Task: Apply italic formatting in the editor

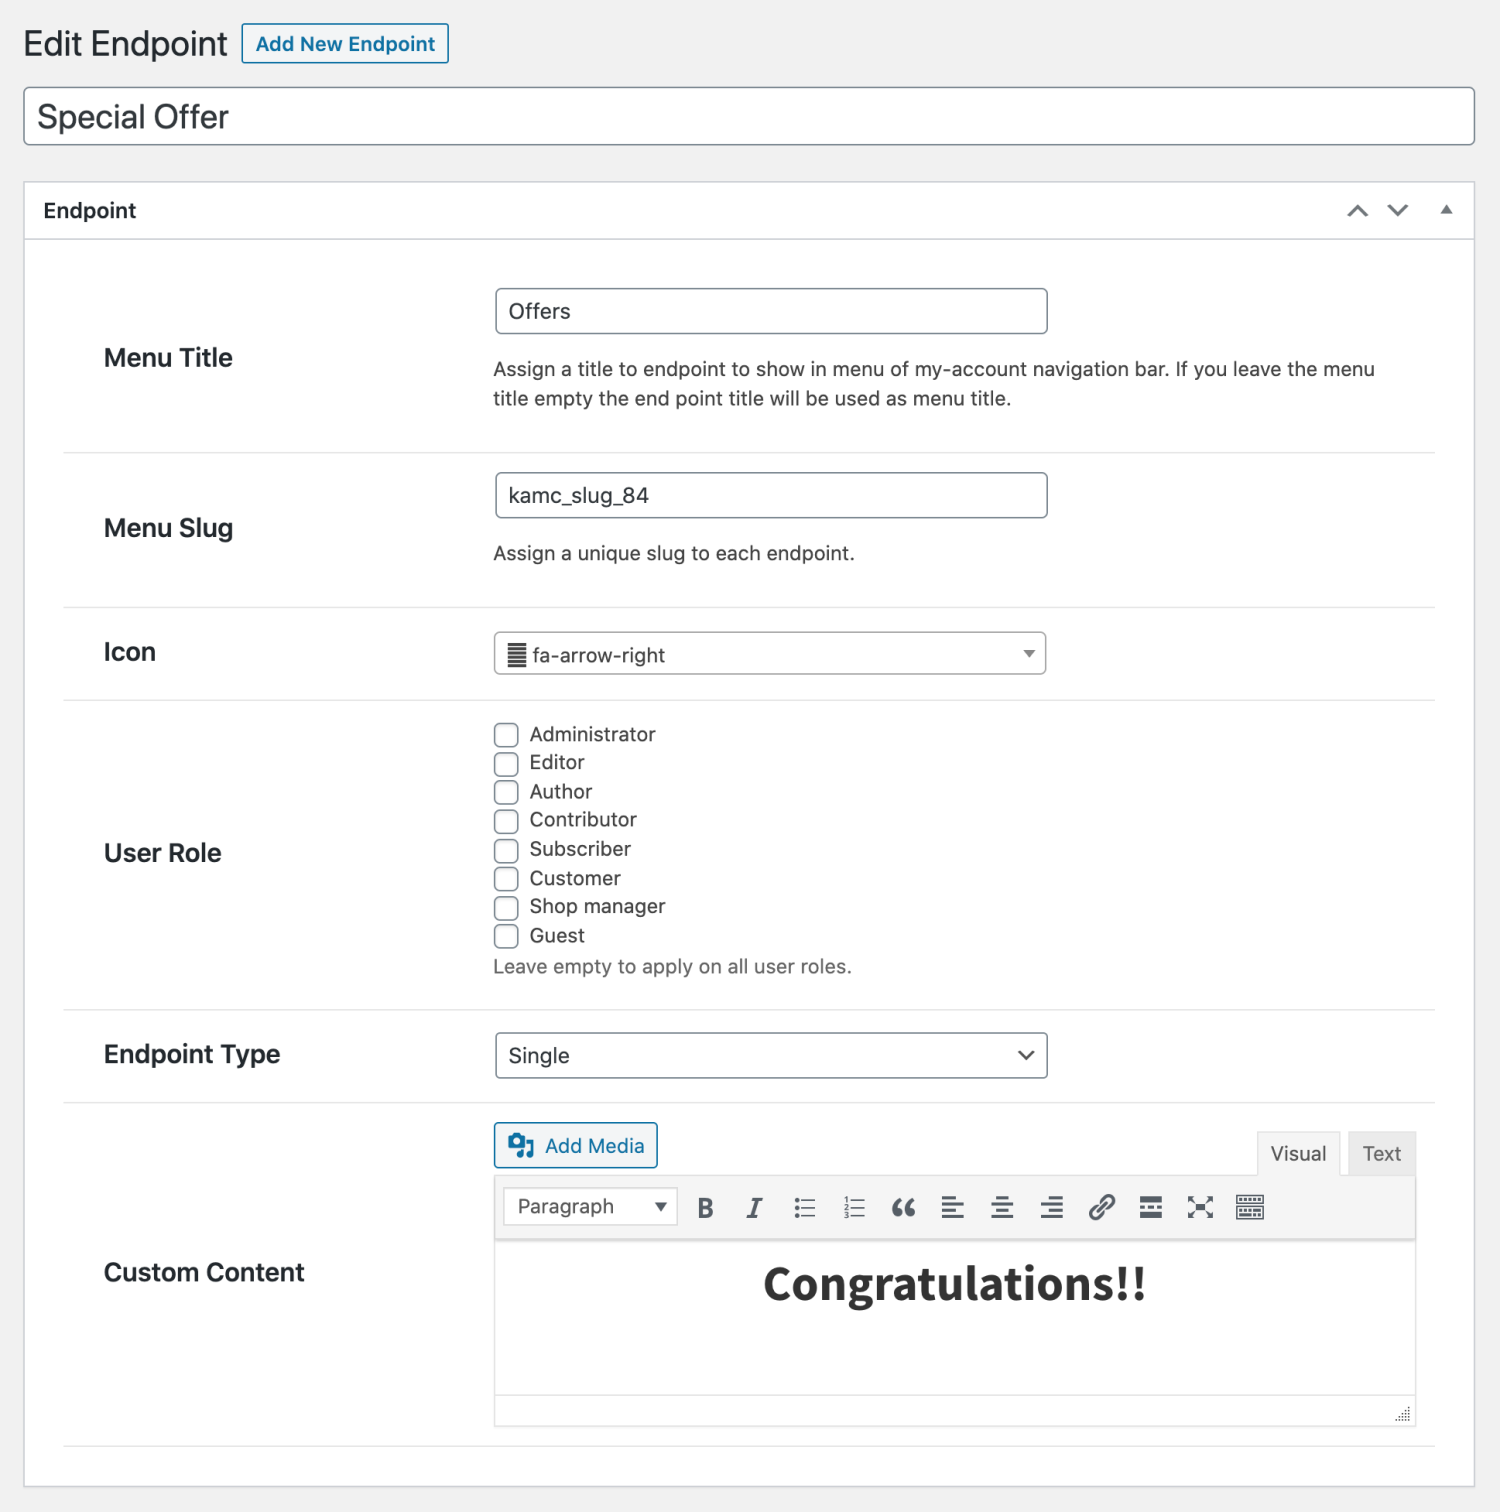Action: tap(754, 1207)
